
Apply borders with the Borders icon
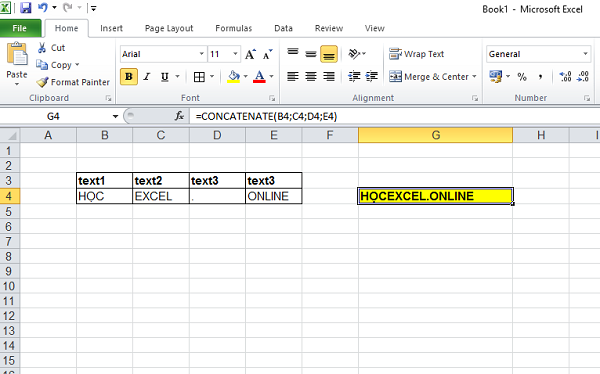point(199,77)
